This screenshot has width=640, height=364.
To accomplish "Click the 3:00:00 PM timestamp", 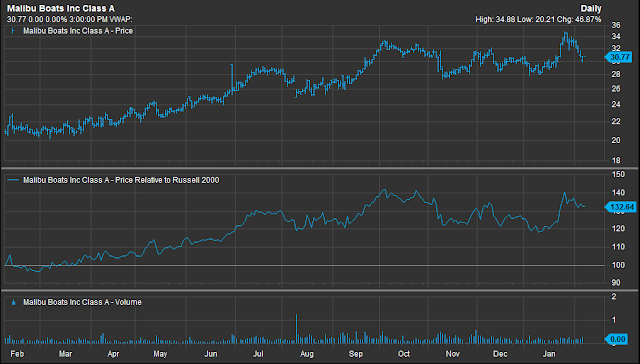I will pyautogui.click(x=89, y=19).
